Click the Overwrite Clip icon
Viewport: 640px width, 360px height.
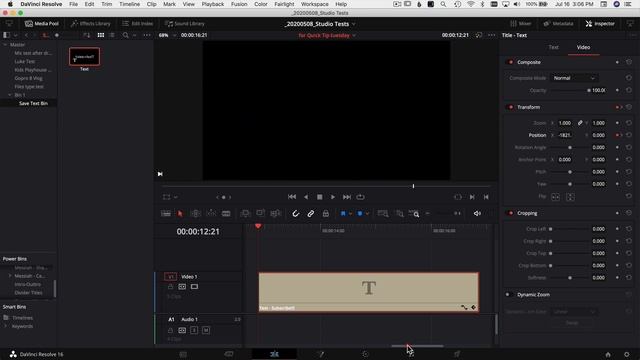point(260,213)
